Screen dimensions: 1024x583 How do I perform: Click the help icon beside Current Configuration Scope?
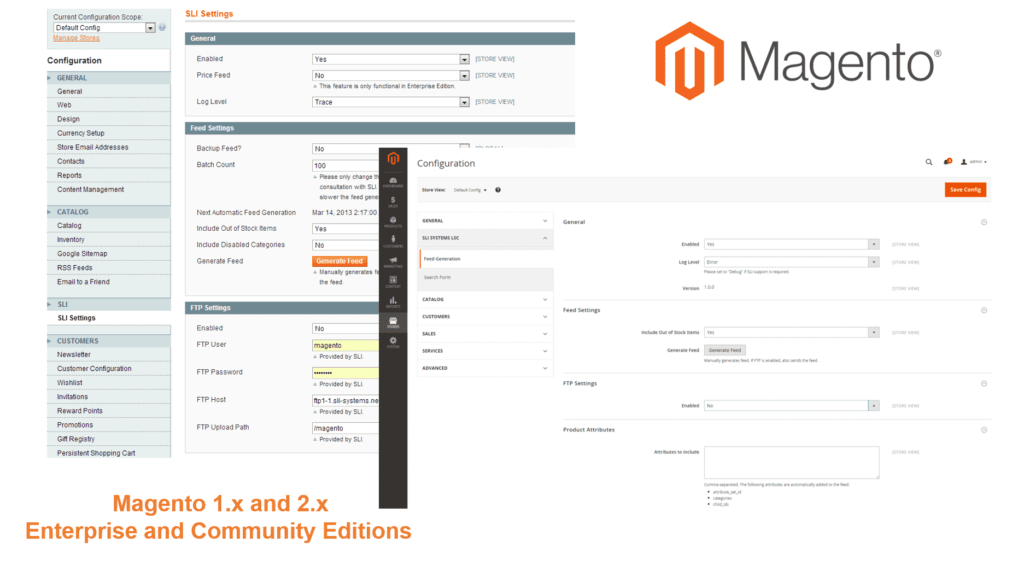[x=162, y=27]
